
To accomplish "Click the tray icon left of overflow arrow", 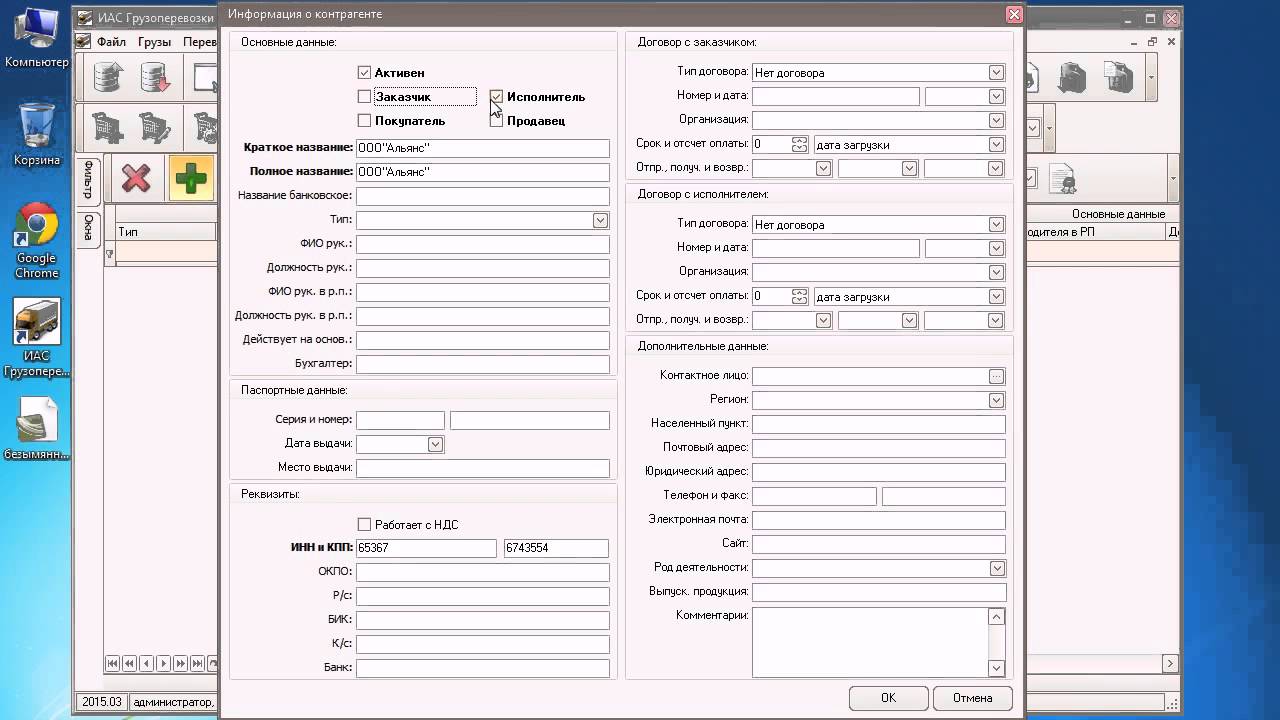I will click(1117, 78).
